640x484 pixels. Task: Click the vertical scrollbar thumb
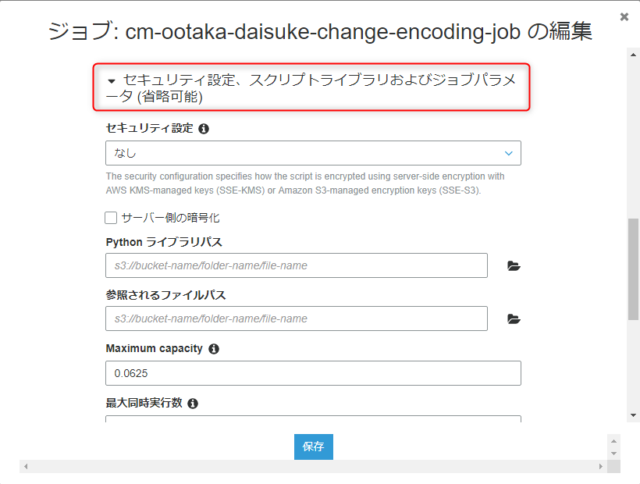[x=633, y=270]
